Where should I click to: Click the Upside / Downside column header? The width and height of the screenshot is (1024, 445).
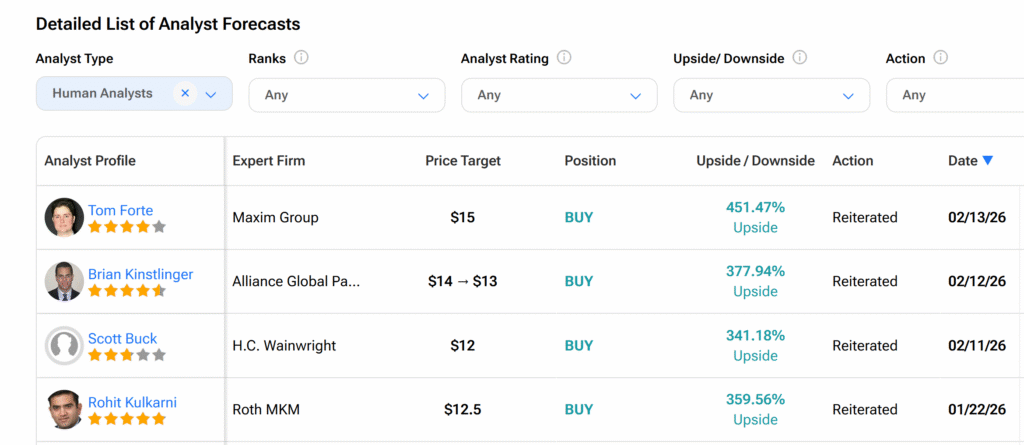tap(755, 161)
